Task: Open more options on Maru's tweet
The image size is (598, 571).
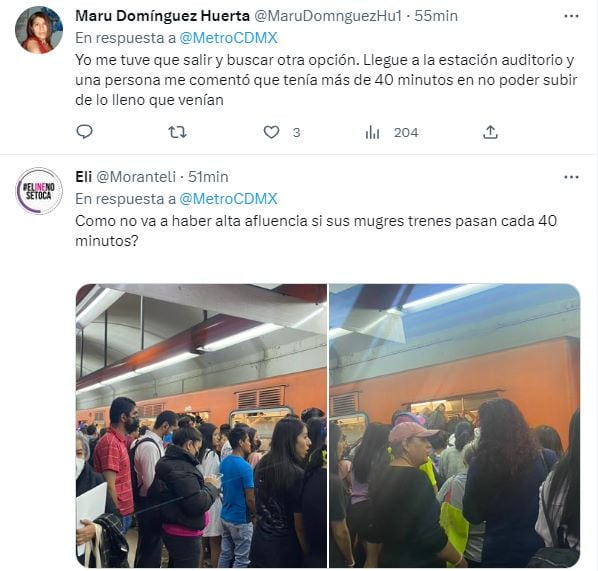Action: (571, 16)
